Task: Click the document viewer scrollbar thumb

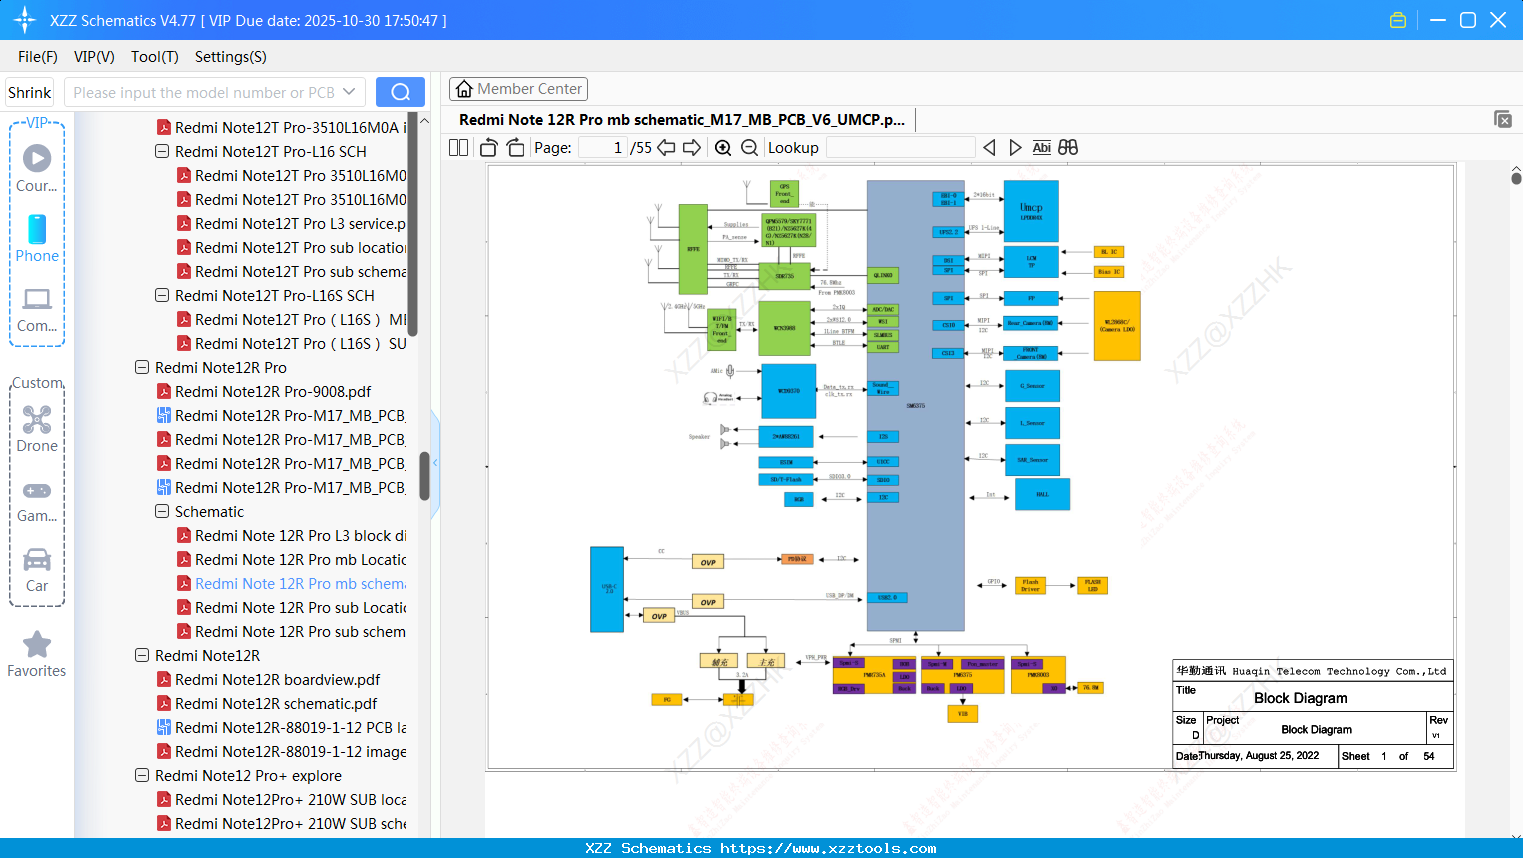Action: pyautogui.click(x=1516, y=178)
